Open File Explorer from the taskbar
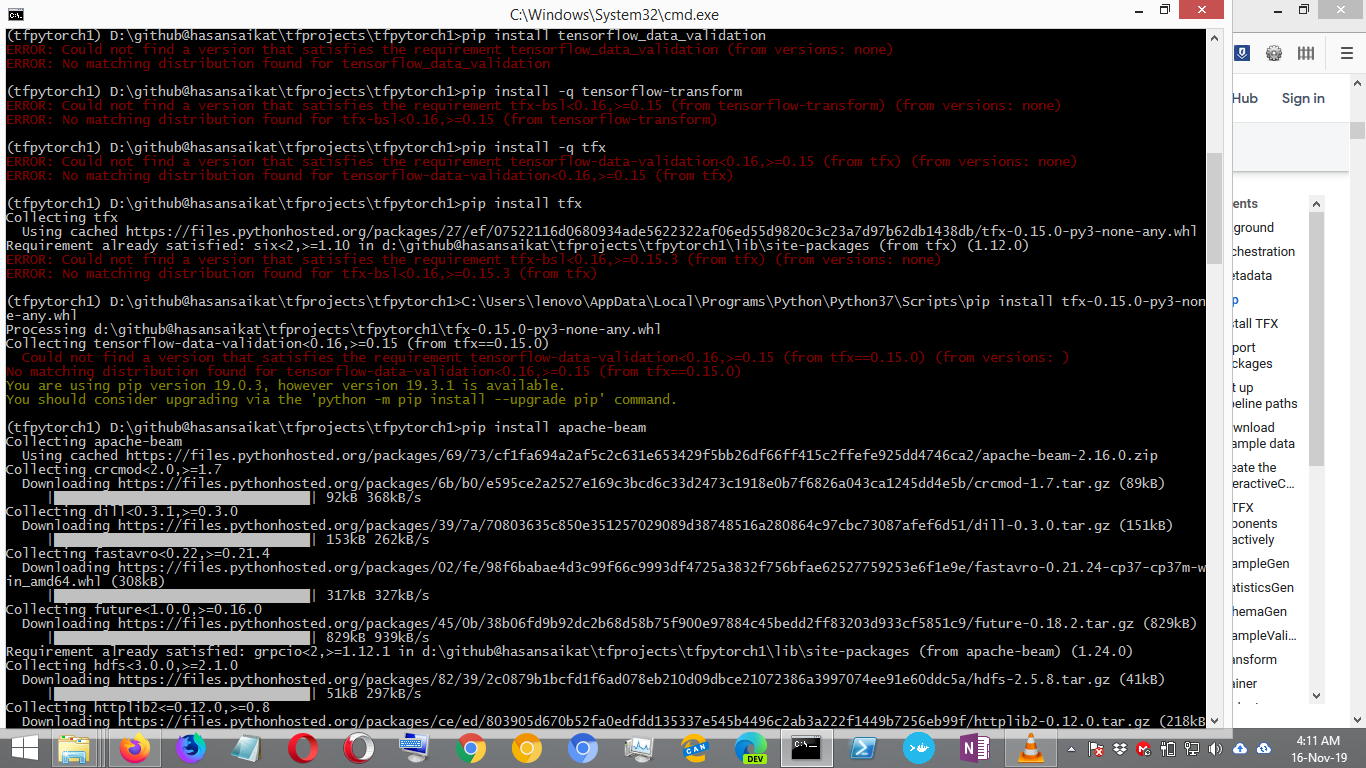This screenshot has height=768, width=1366. 75,749
